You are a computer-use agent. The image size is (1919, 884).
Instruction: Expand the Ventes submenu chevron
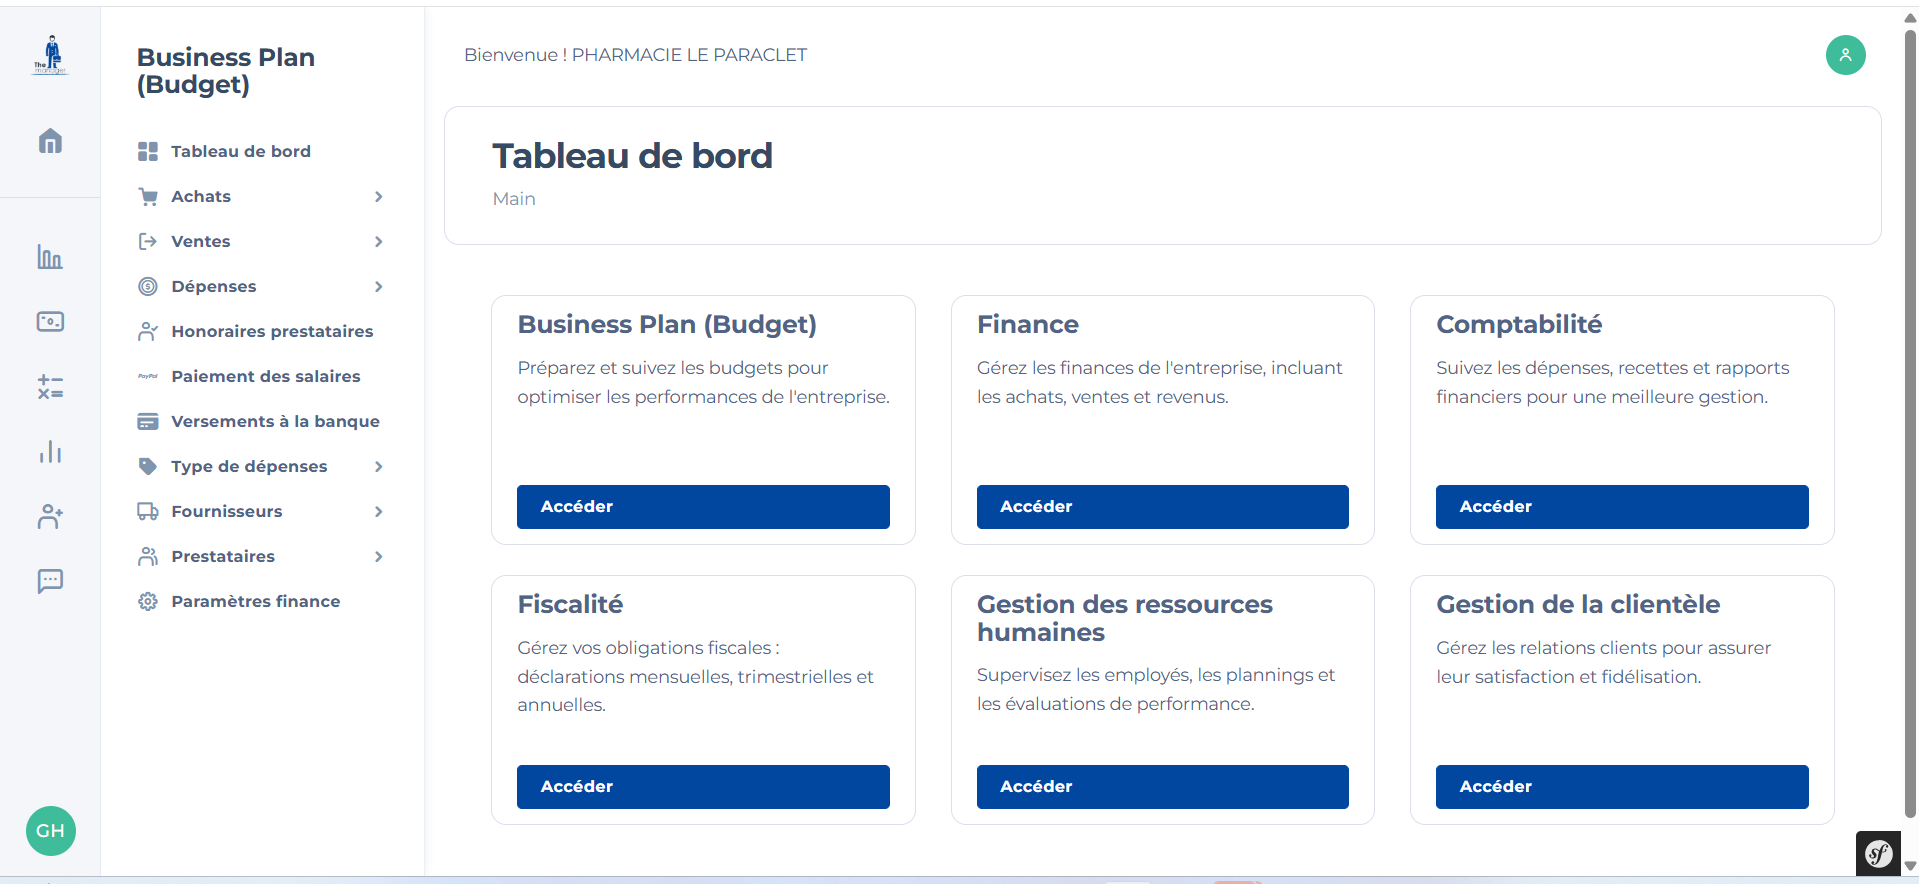[379, 242]
